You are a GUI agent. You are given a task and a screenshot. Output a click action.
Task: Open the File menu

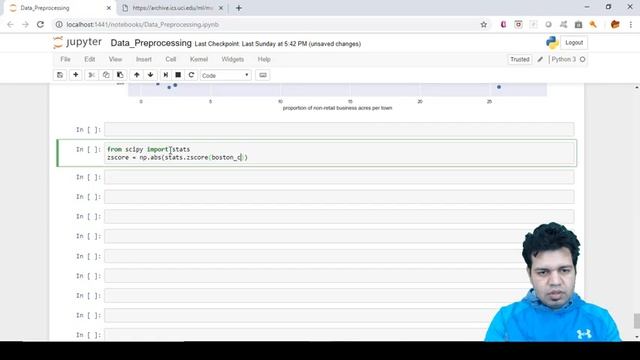[65, 59]
